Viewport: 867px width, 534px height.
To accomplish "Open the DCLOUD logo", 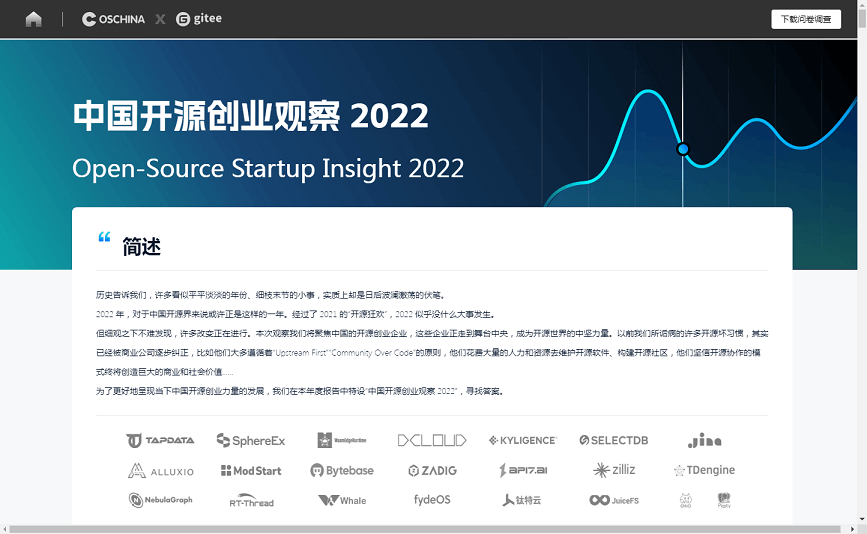I will coord(432,441).
